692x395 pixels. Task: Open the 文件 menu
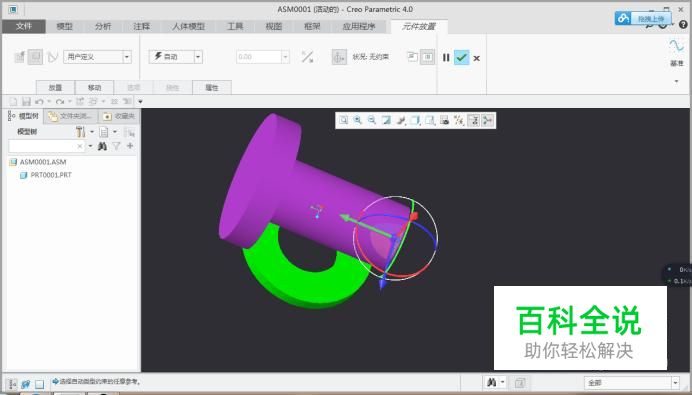pyautogui.click(x=24, y=26)
